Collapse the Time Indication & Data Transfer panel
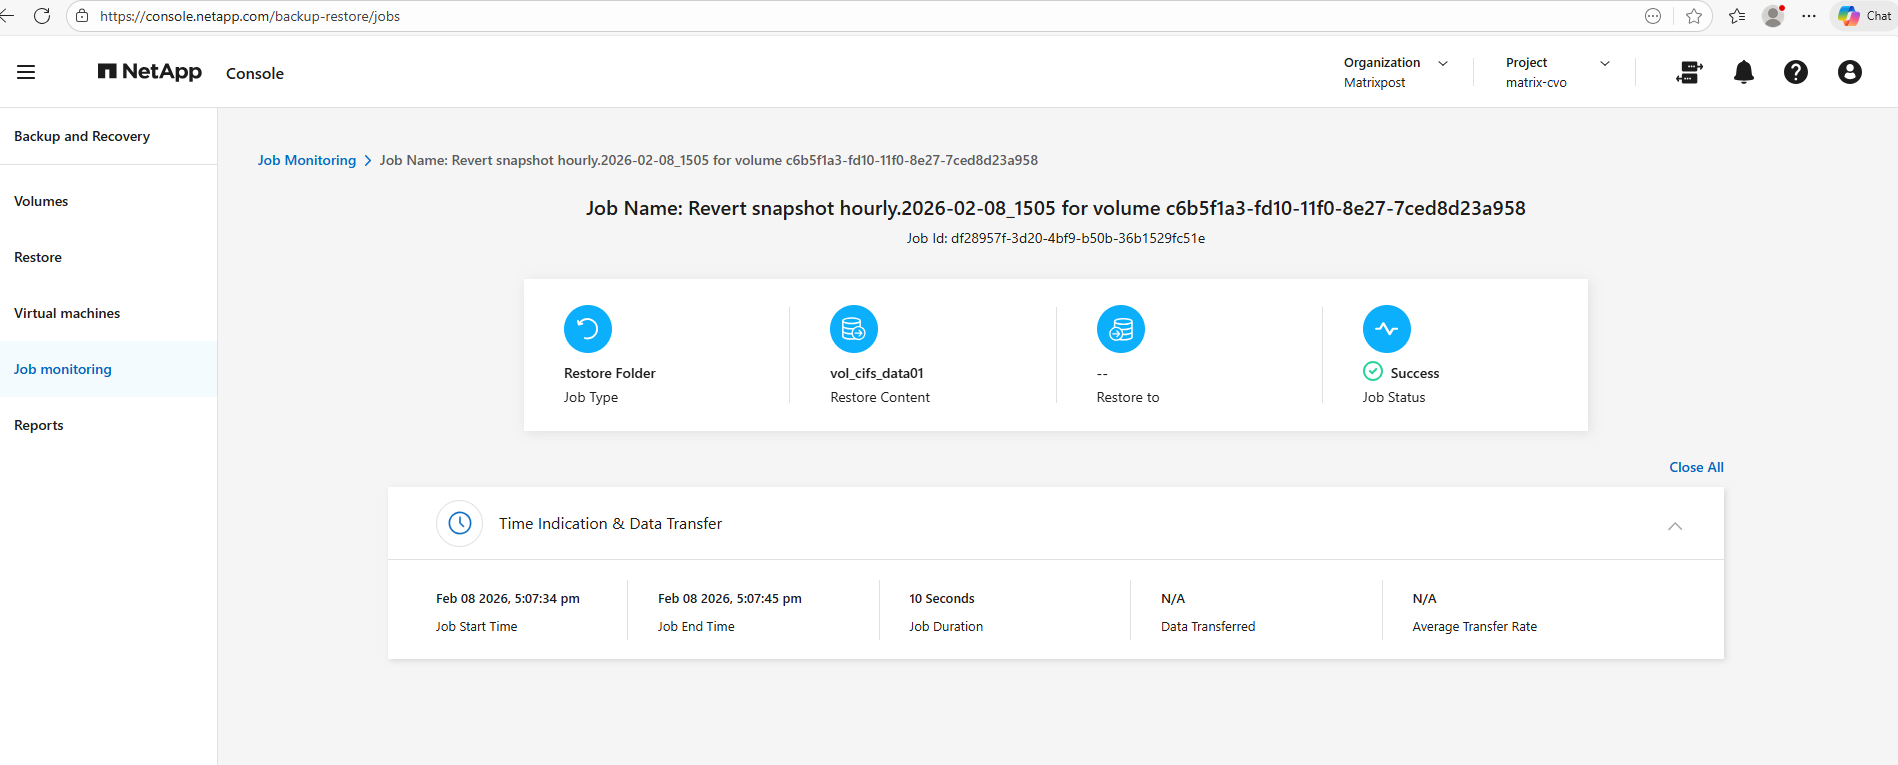Viewport: 1898px width, 765px height. point(1675,526)
